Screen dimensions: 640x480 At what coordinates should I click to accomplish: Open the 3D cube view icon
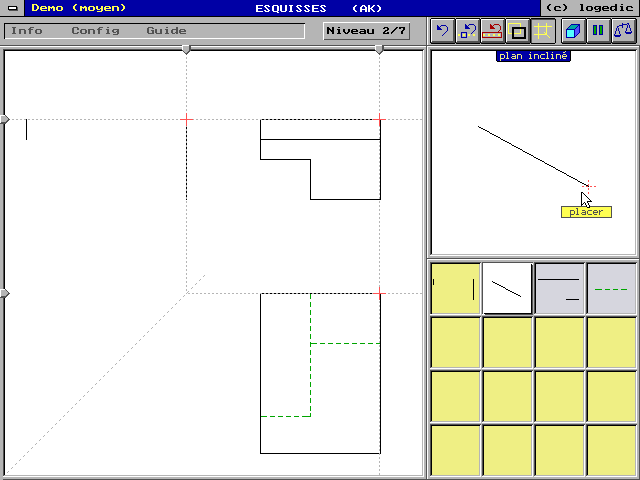click(x=573, y=31)
